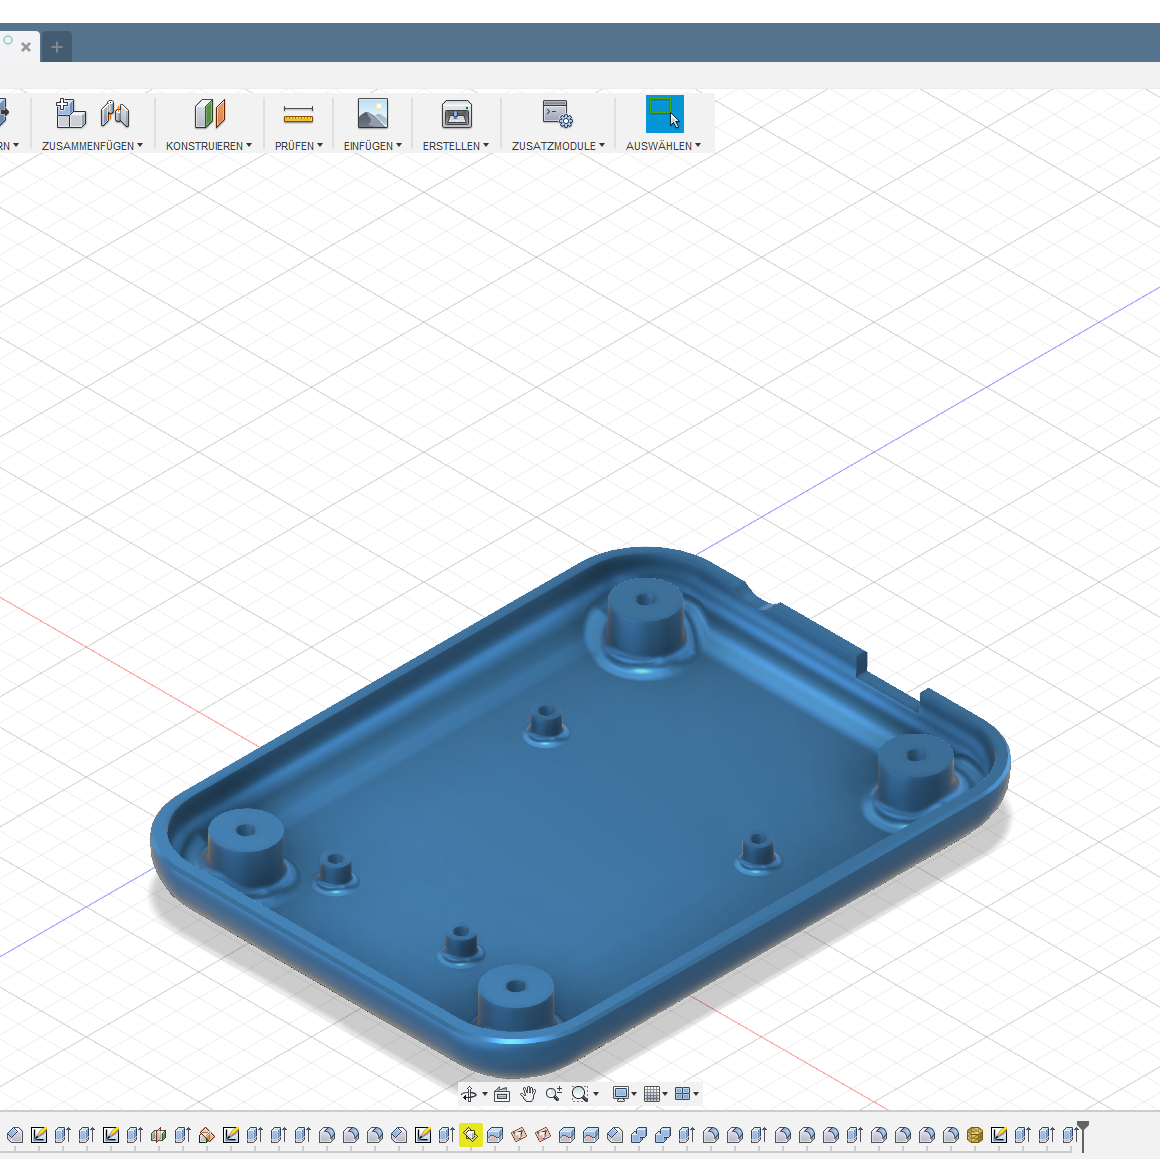Open the ZUSAMMENFÜGEN tool icon
1160x1159 pixels.
tap(70, 113)
